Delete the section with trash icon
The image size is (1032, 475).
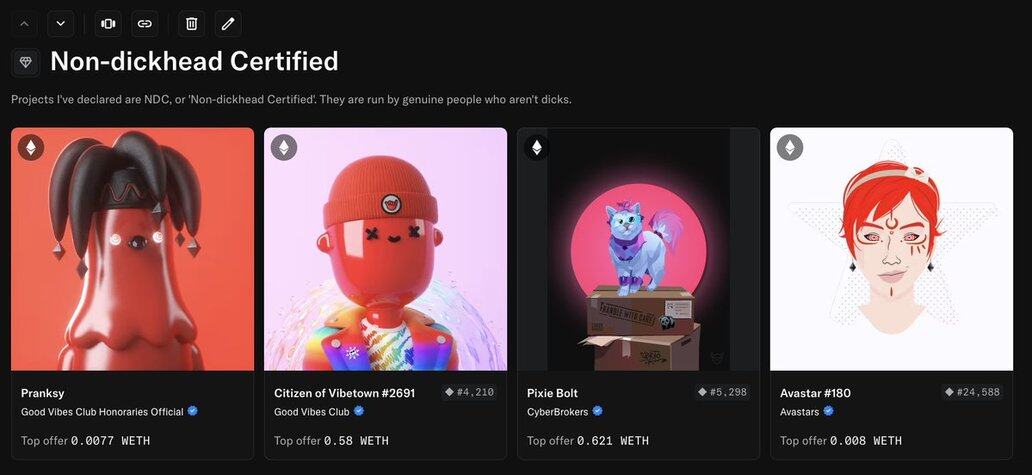pyautogui.click(x=191, y=23)
